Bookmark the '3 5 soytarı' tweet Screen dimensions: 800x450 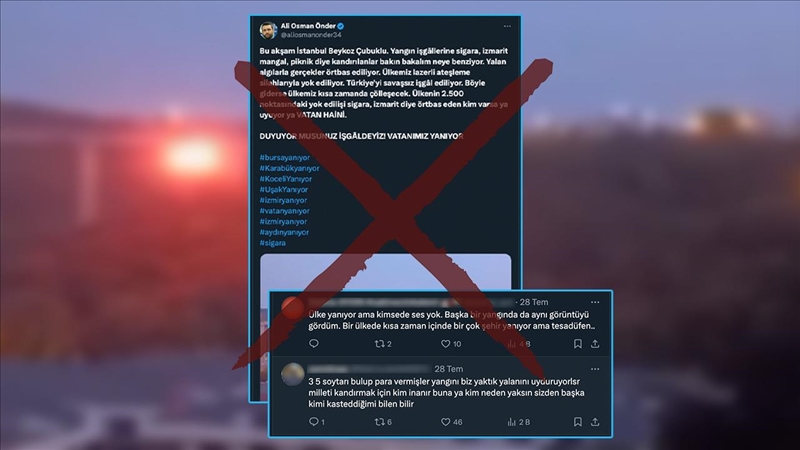578,421
